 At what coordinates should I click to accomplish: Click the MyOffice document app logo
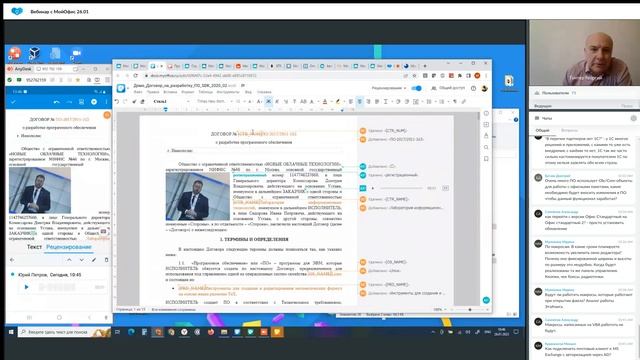tap(121, 88)
